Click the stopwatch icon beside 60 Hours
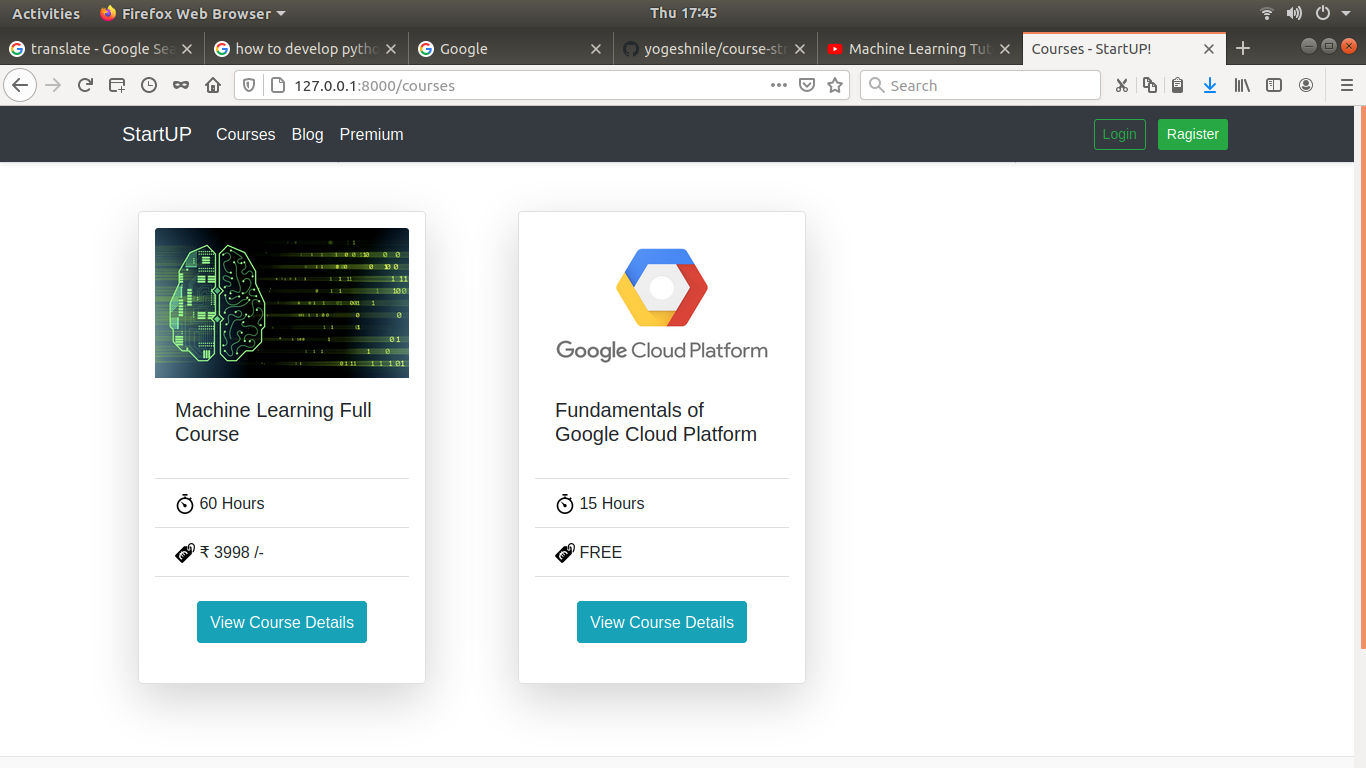This screenshot has height=768, width=1366. tap(185, 503)
